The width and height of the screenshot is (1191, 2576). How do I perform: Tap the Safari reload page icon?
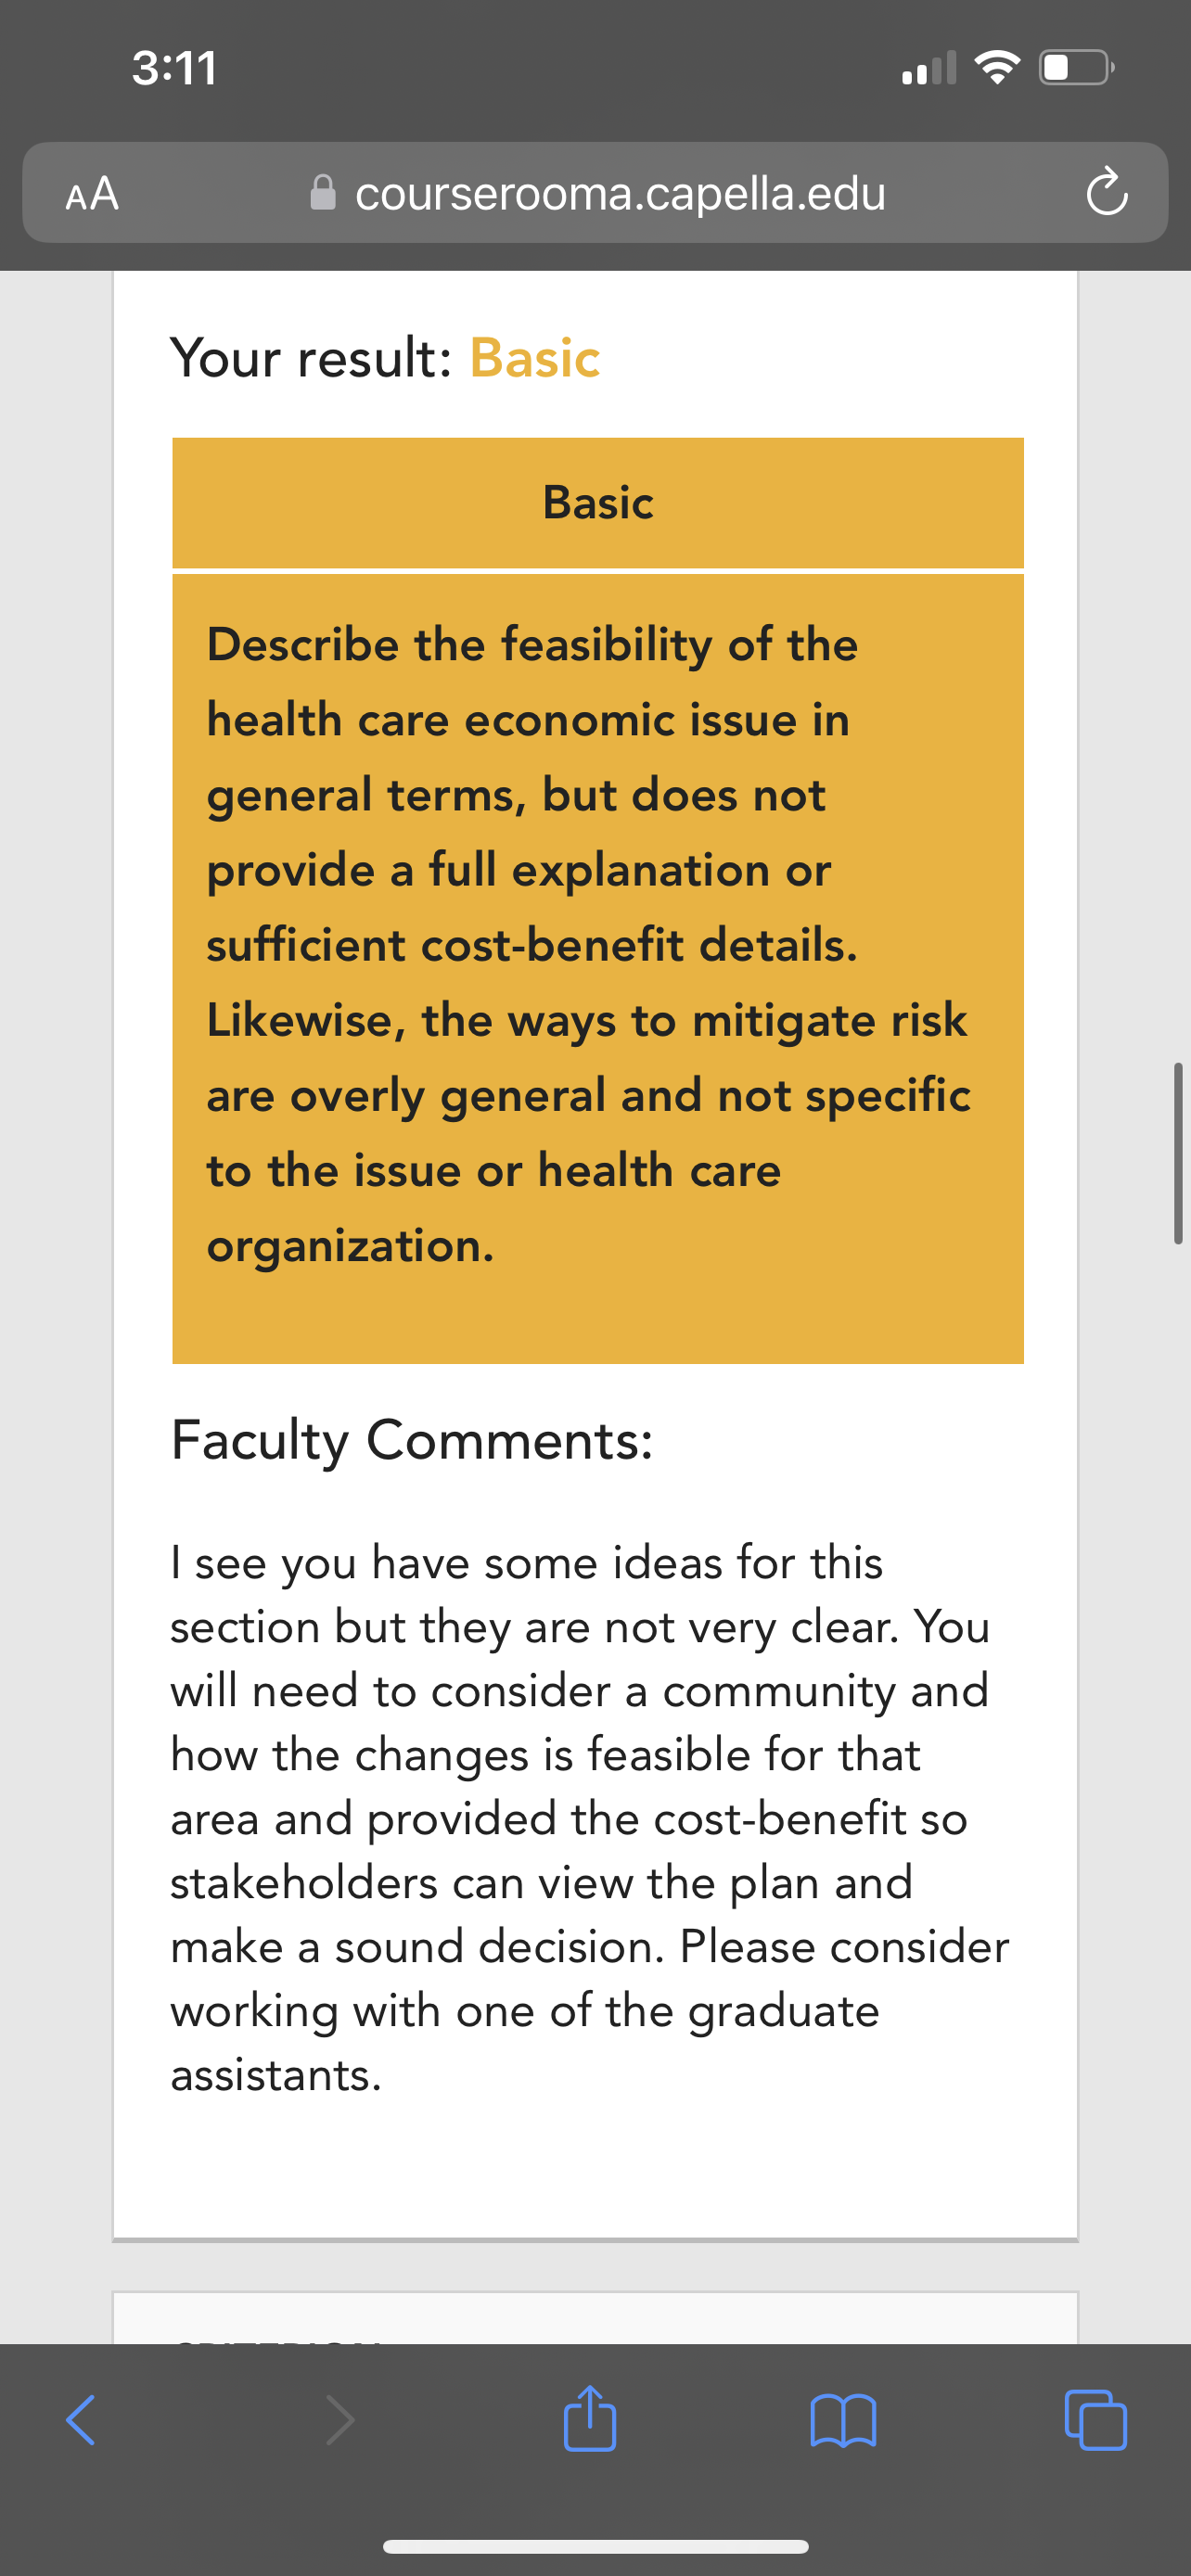pyautogui.click(x=1107, y=192)
